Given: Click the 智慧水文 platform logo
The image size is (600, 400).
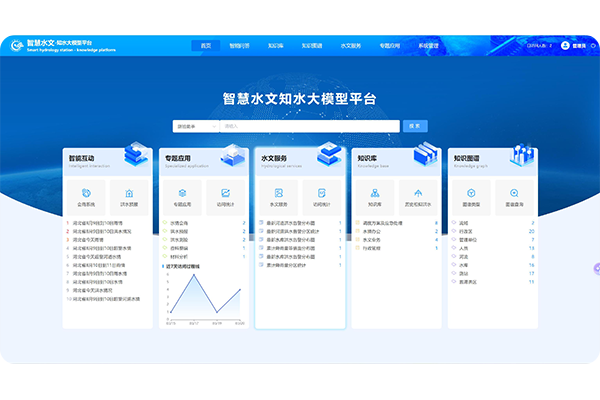Looking at the screenshot, I should 16,46.
